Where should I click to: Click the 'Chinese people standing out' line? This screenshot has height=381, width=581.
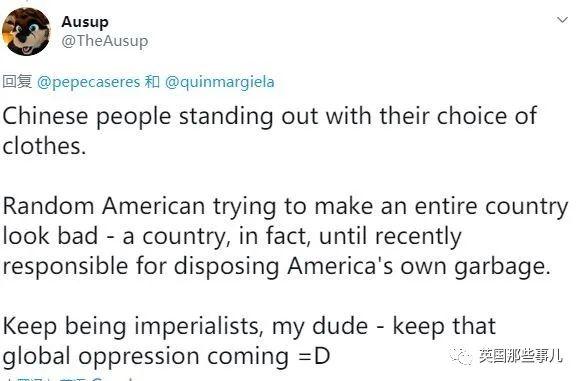(270, 116)
